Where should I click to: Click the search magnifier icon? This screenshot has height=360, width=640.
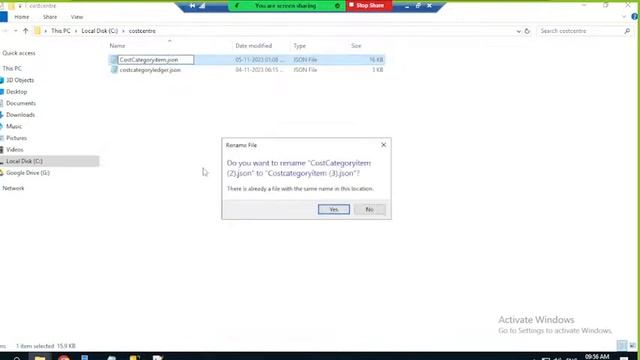(x=627, y=31)
